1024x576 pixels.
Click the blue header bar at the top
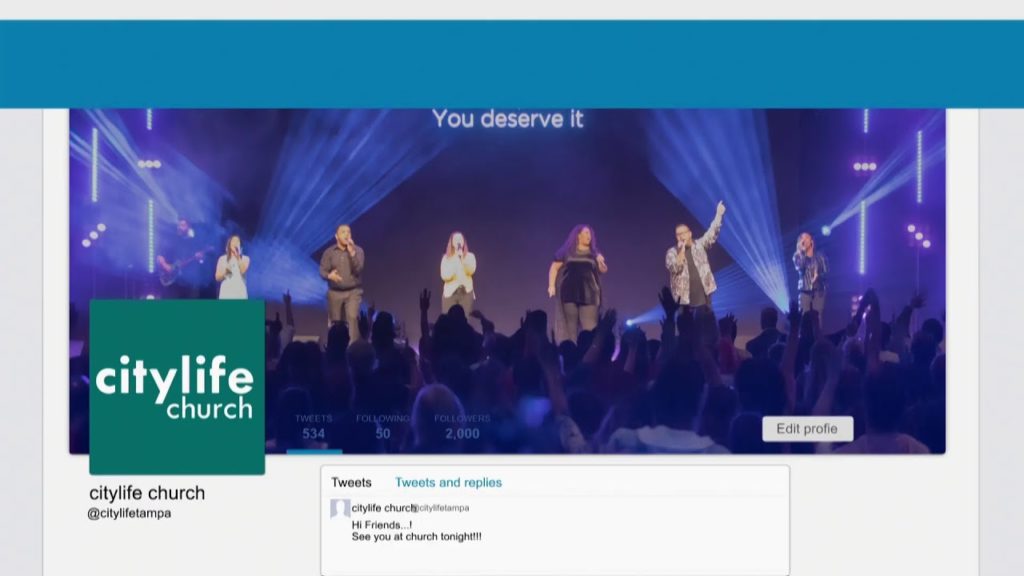(512, 64)
